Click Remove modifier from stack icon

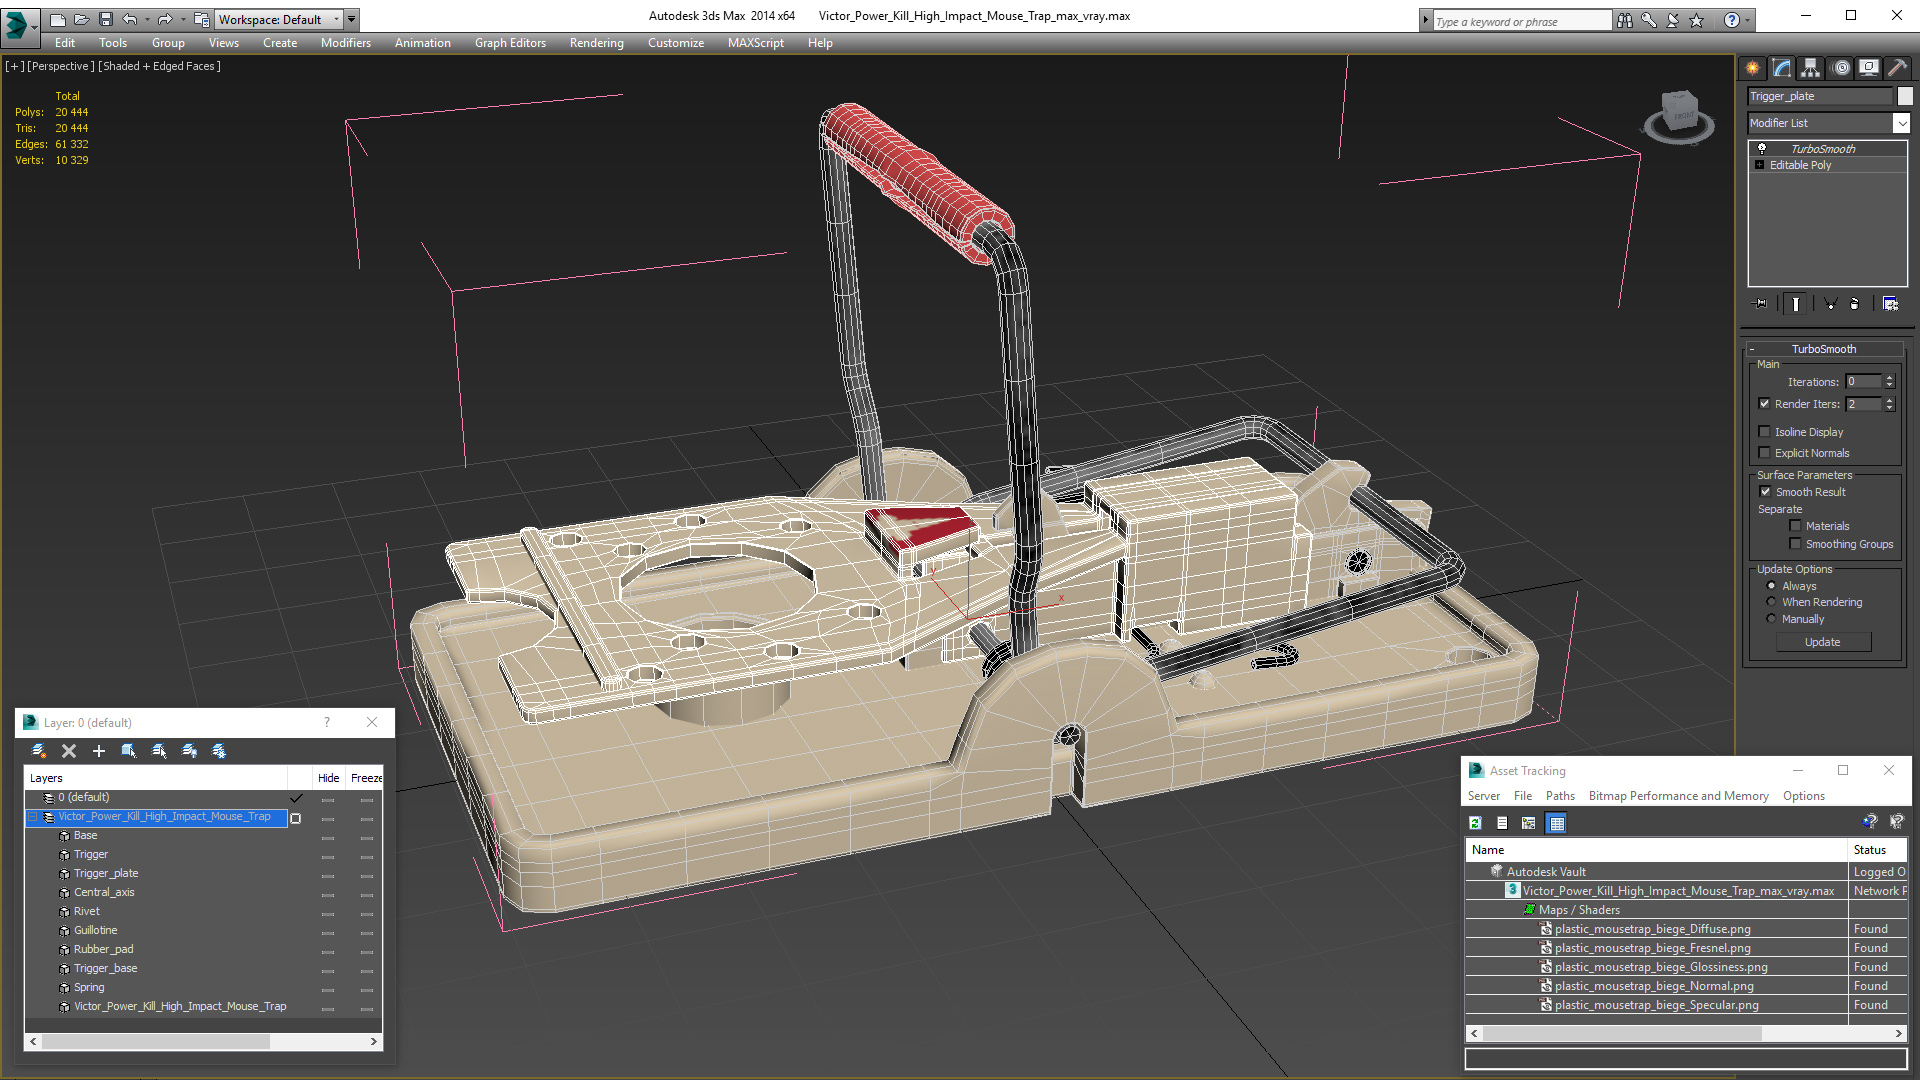click(1855, 304)
